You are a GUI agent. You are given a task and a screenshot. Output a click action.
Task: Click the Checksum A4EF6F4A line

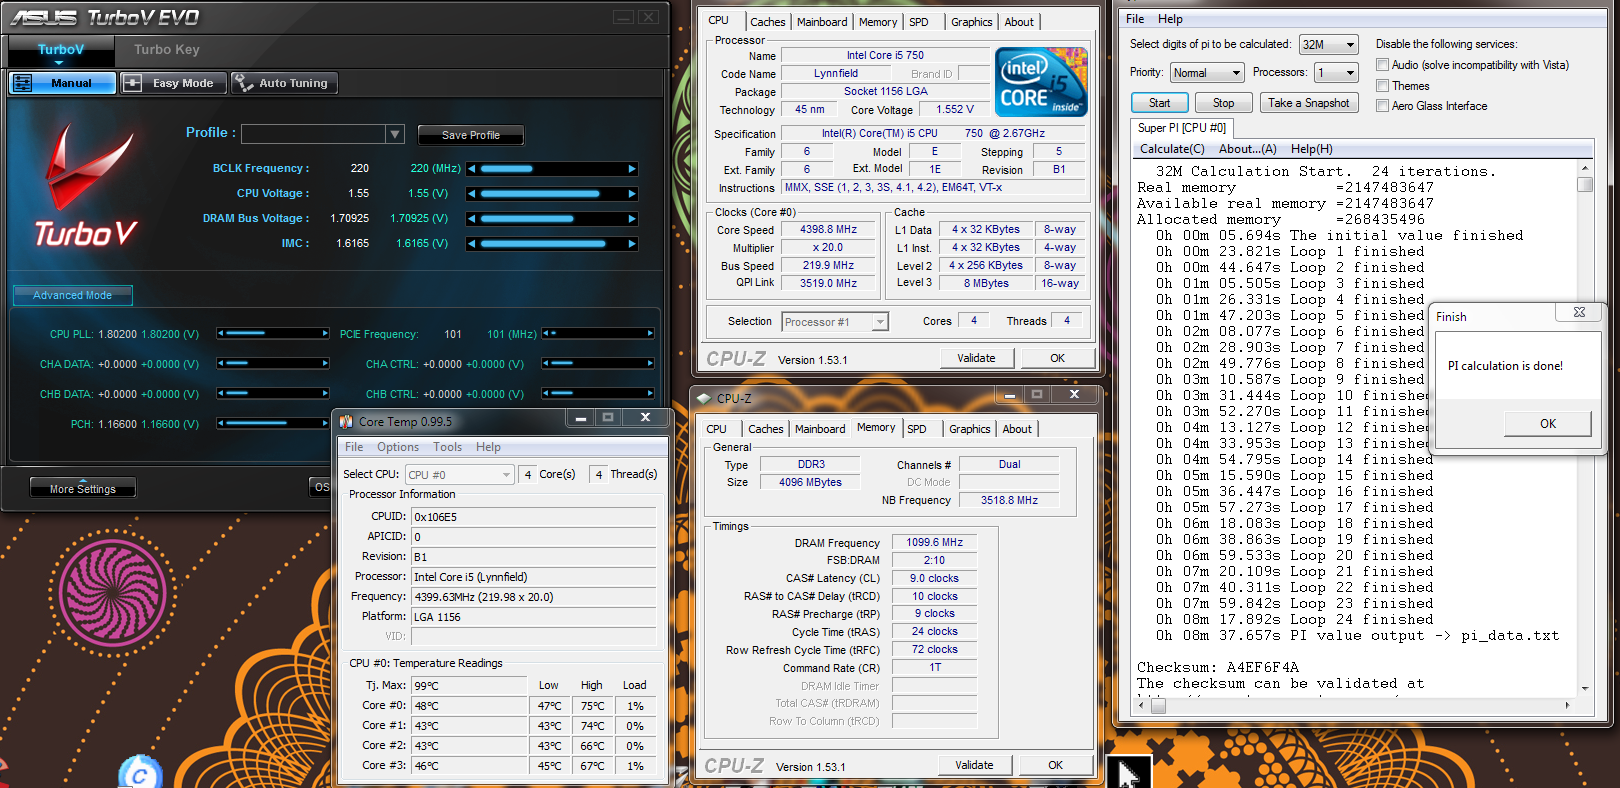[1218, 668]
